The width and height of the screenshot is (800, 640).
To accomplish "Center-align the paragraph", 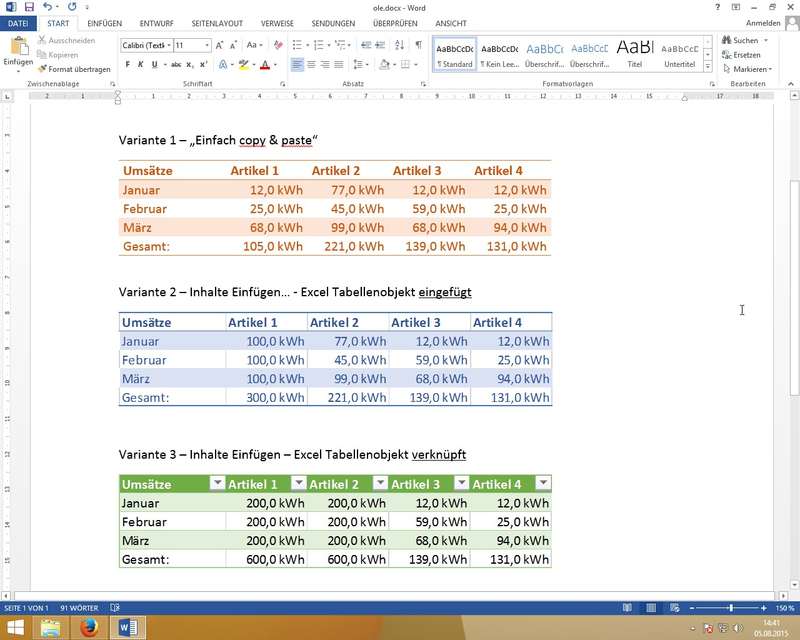I will 311,65.
